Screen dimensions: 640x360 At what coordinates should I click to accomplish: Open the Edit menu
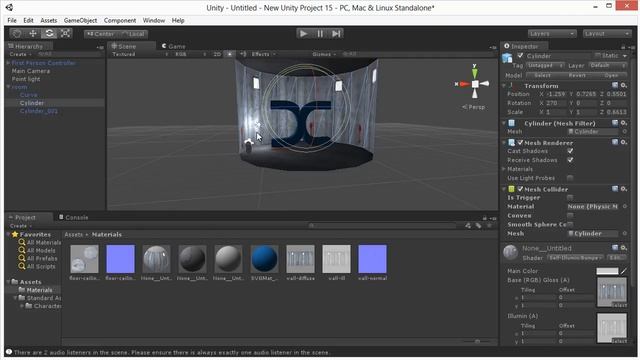28,20
